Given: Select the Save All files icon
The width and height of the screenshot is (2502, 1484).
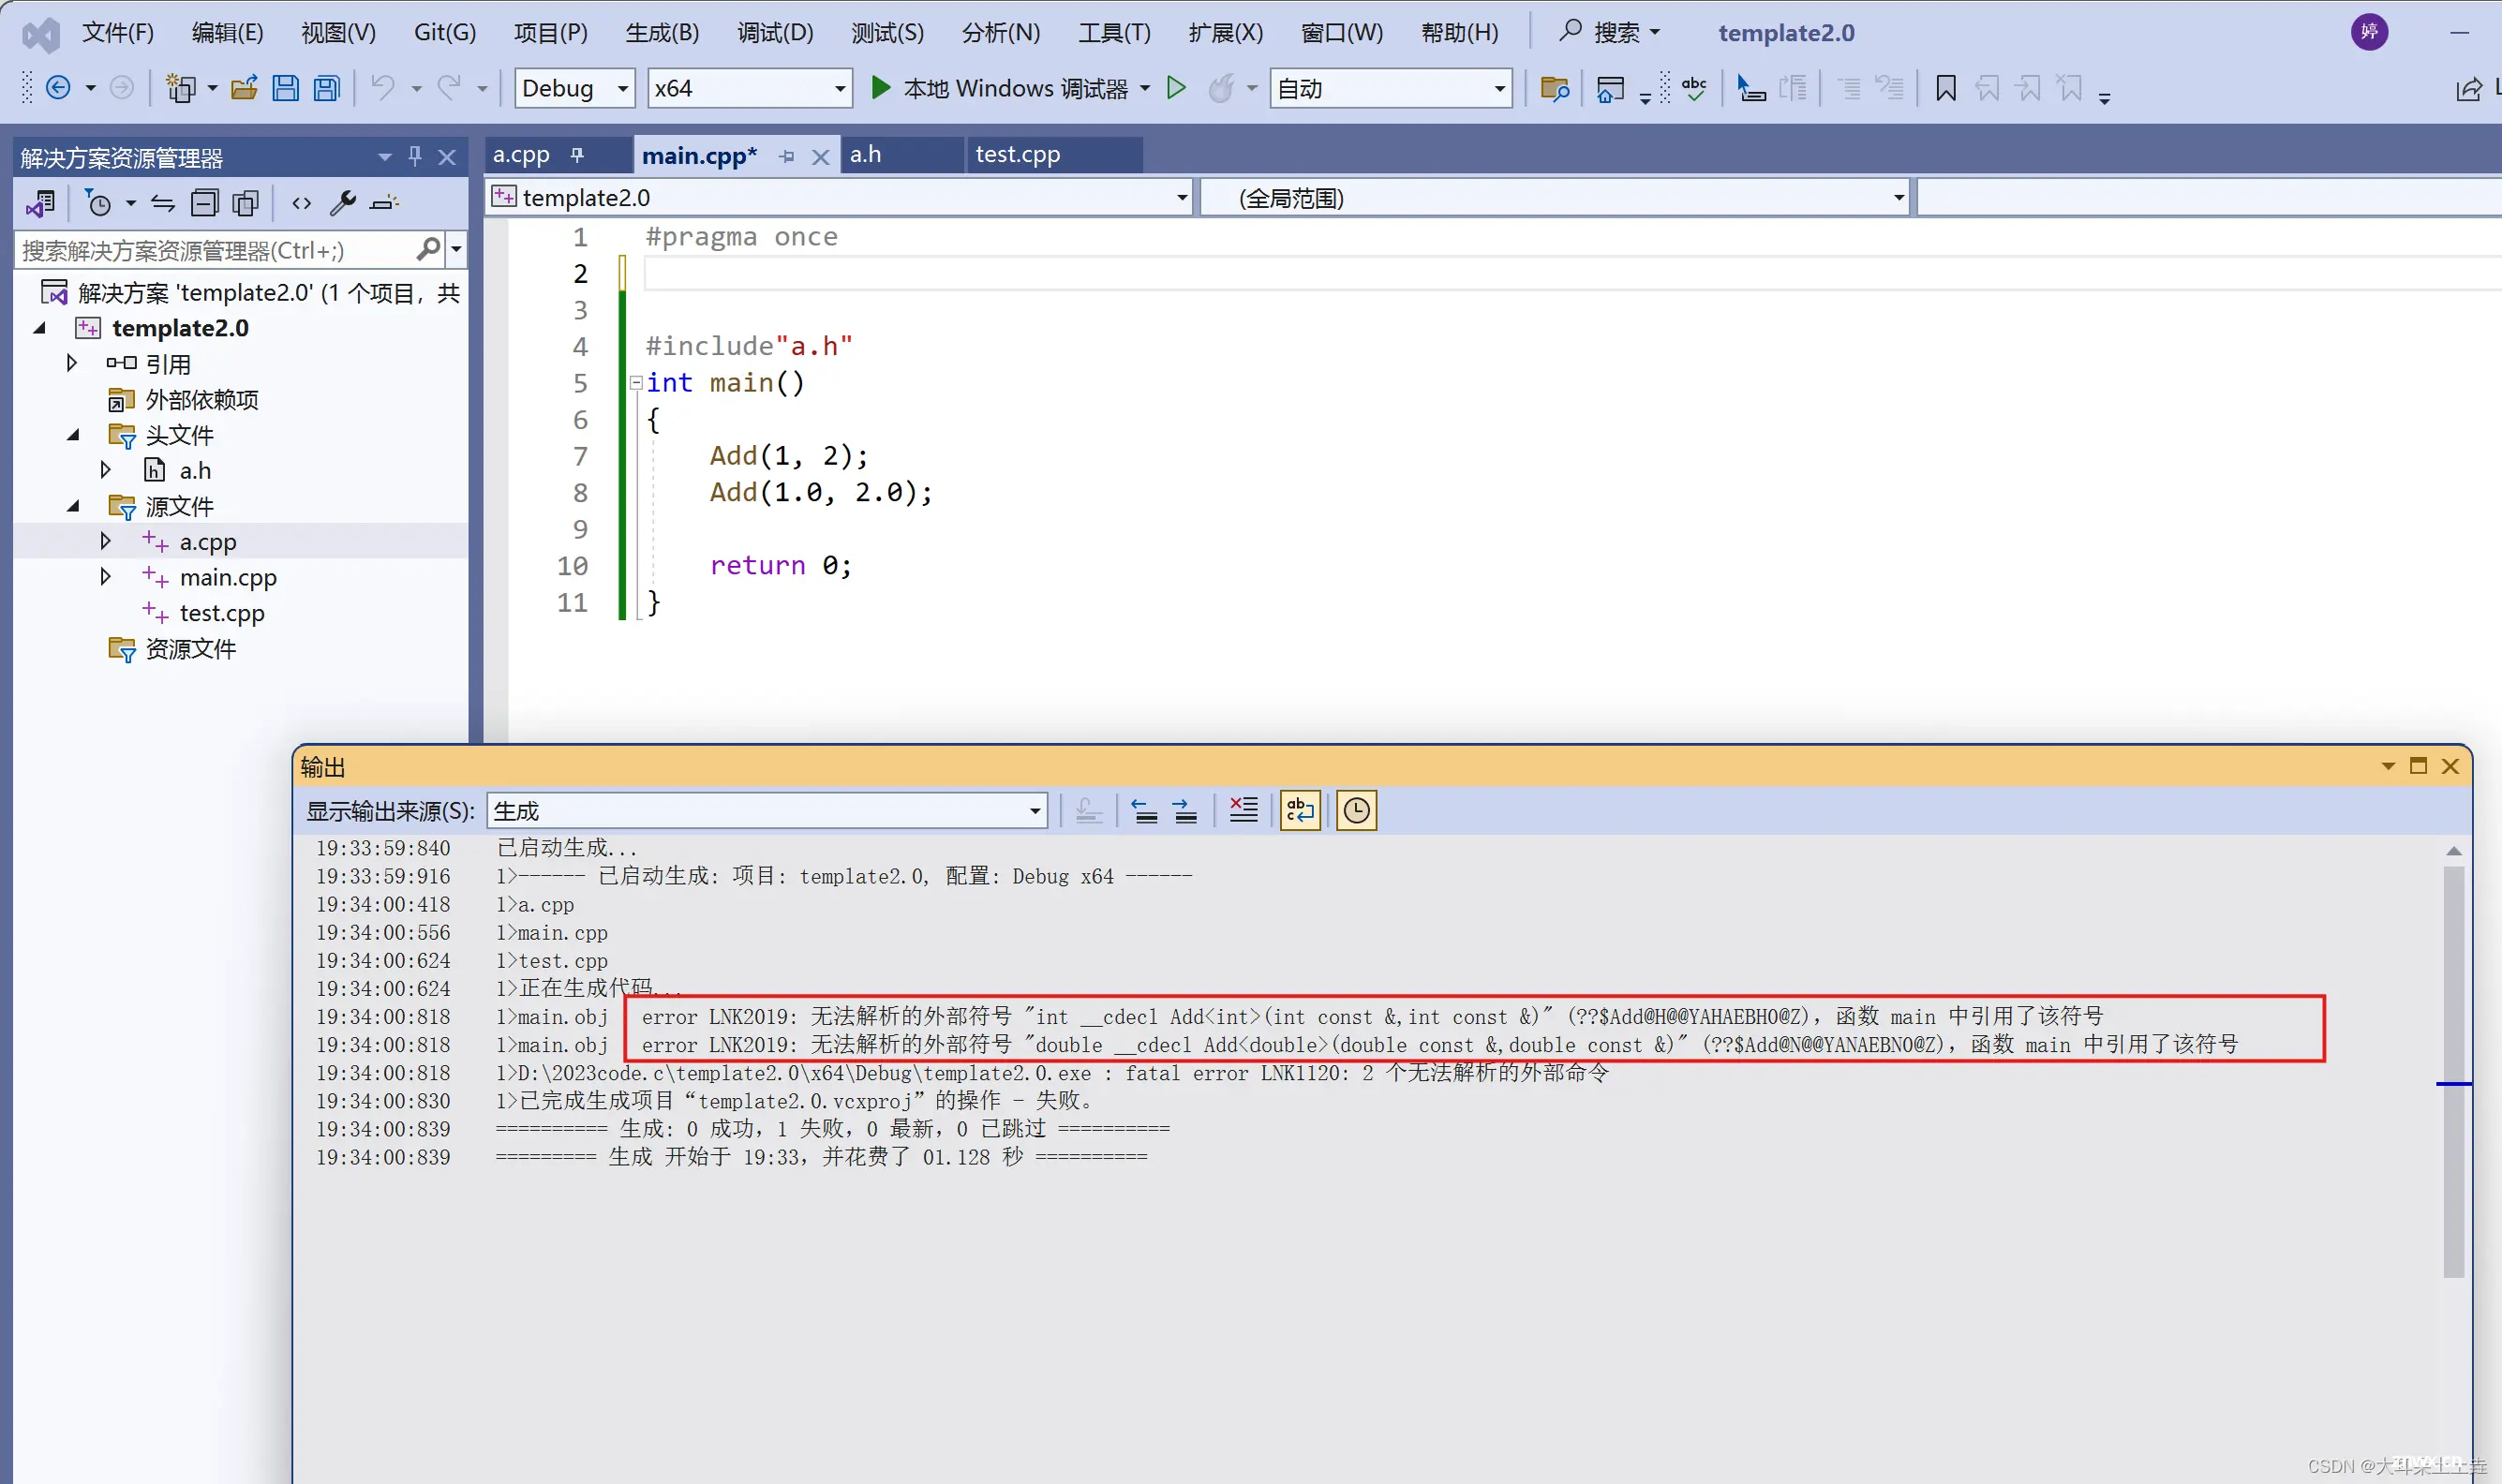Looking at the screenshot, I should [325, 86].
